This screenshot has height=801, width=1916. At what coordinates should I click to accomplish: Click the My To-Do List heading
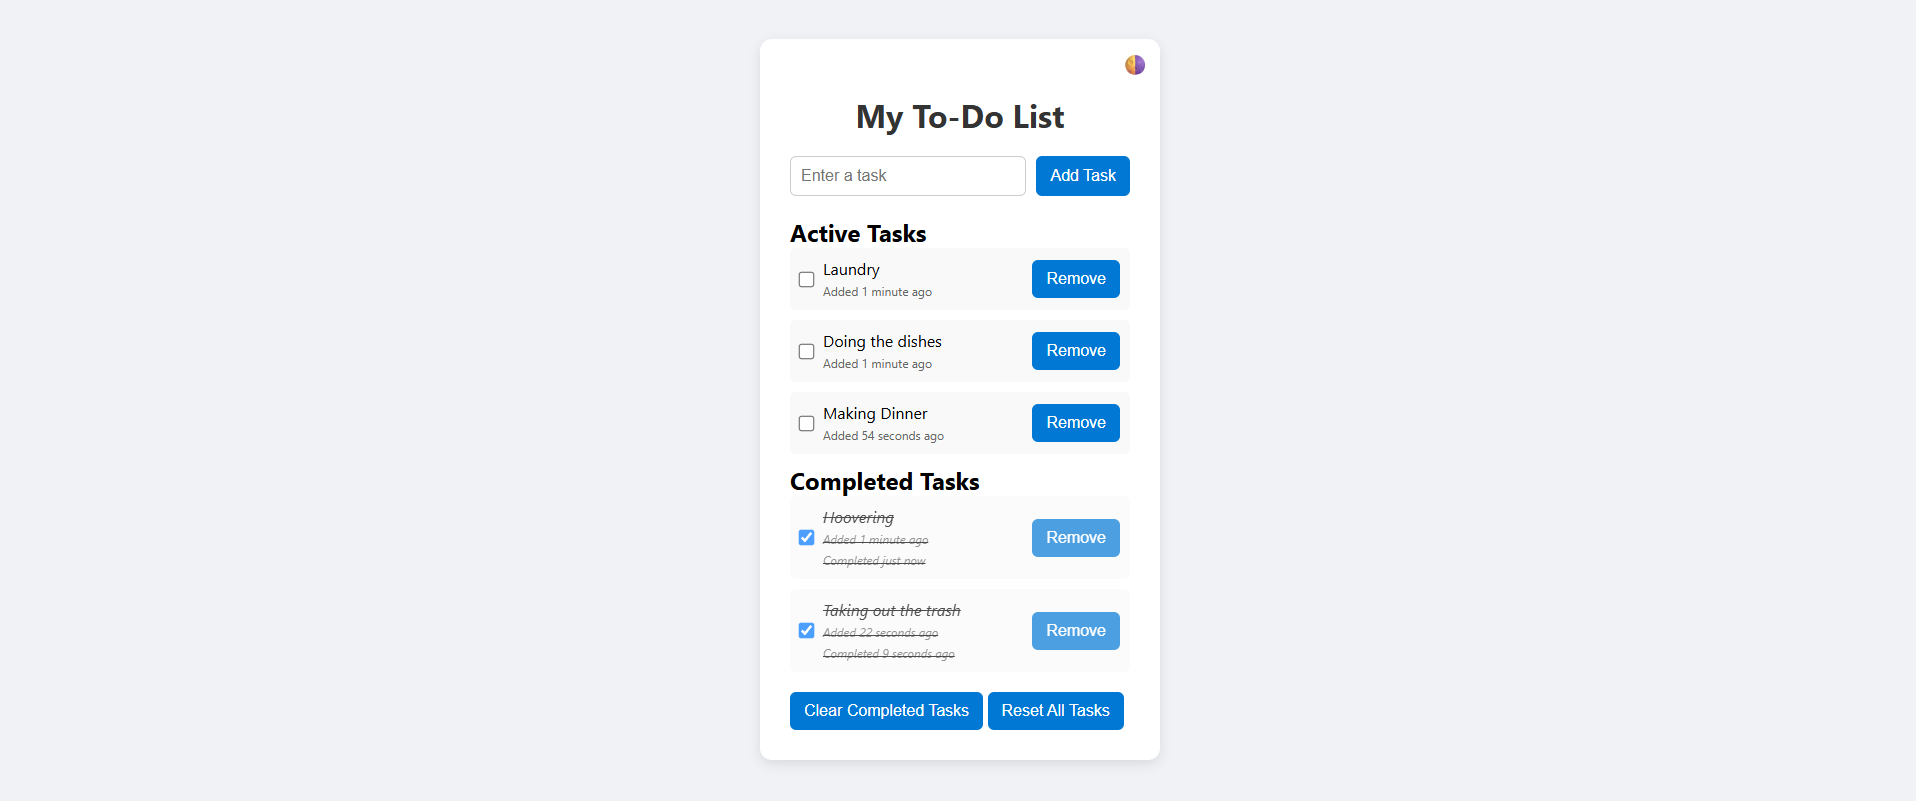[x=960, y=117]
